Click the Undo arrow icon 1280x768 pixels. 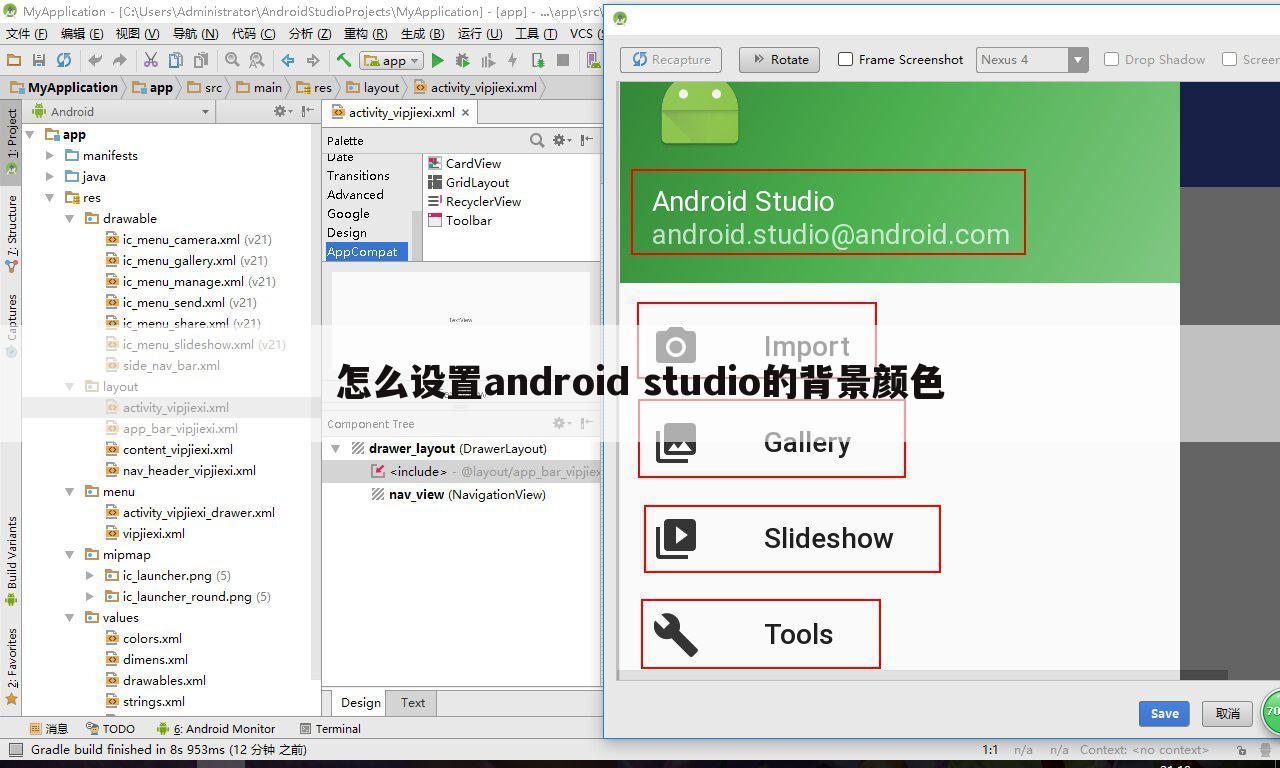(95, 60)
